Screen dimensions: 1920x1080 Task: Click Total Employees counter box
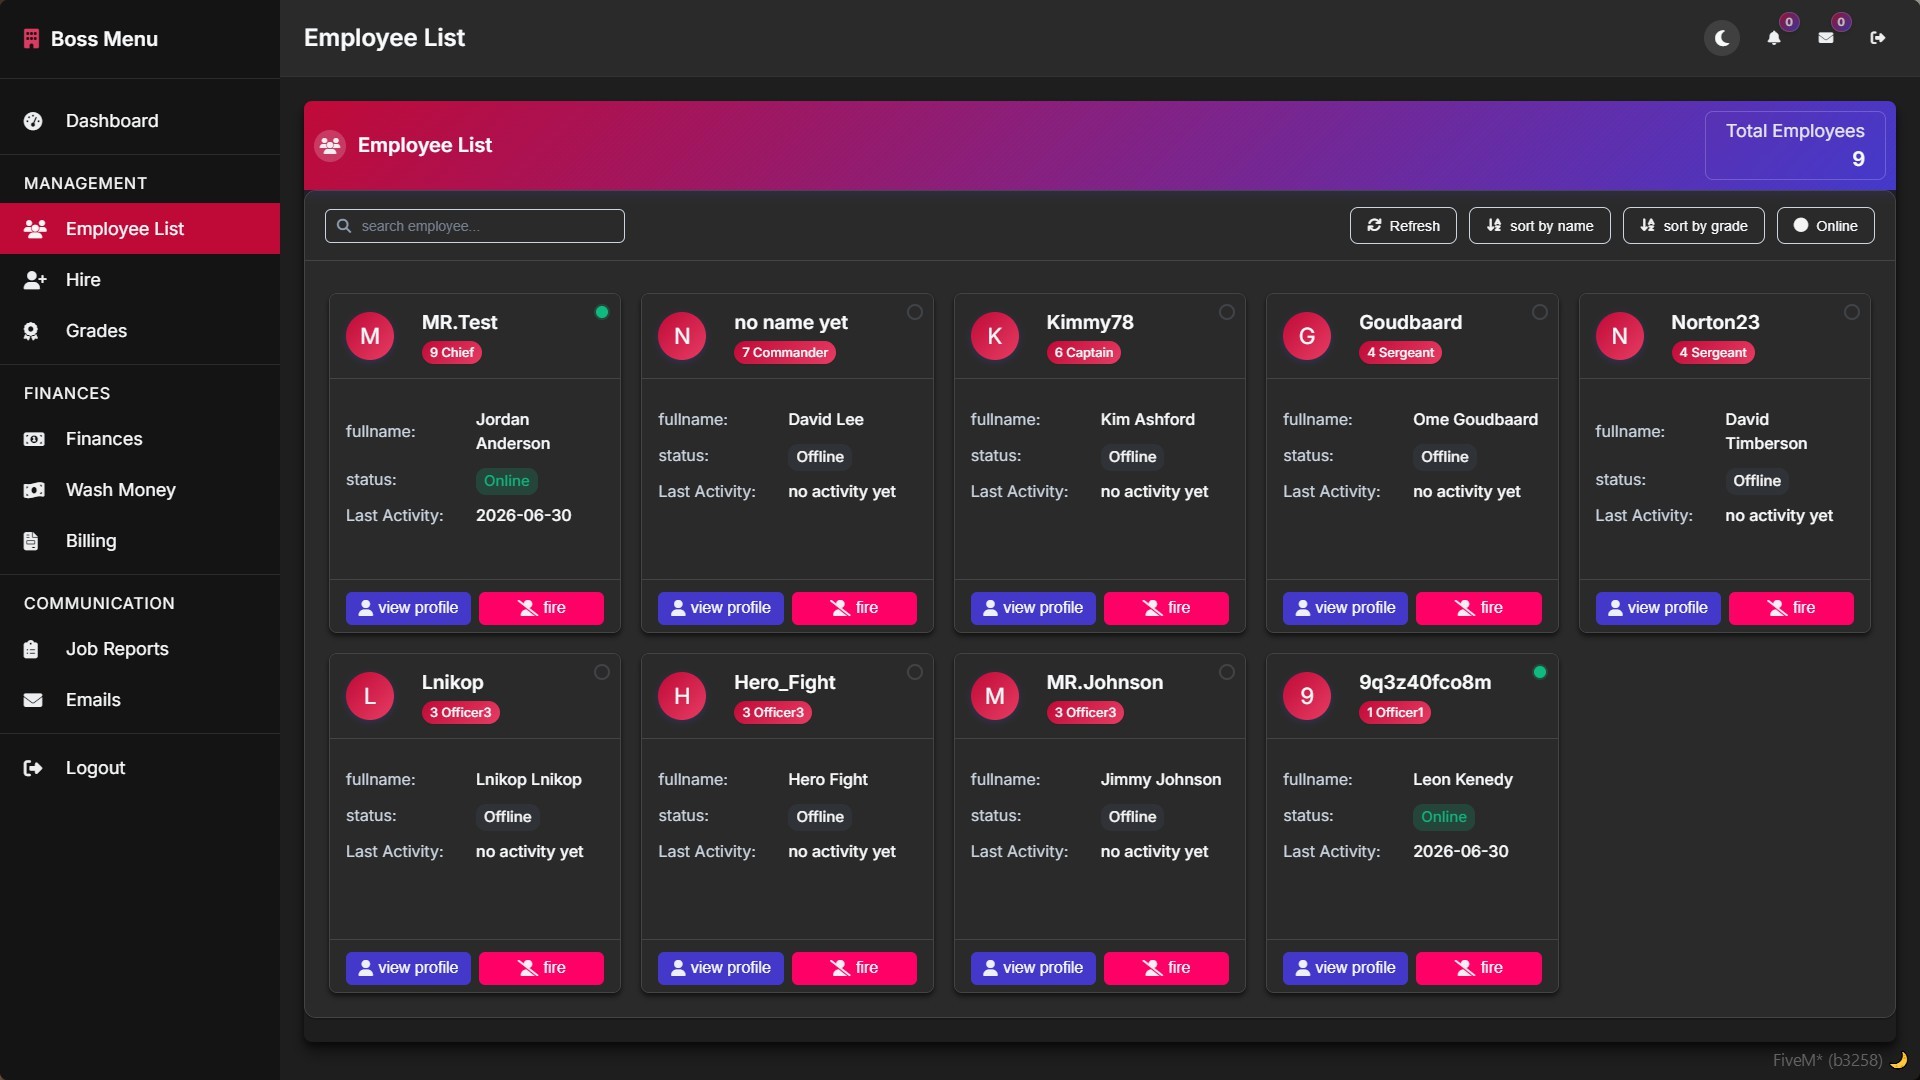1795,145
